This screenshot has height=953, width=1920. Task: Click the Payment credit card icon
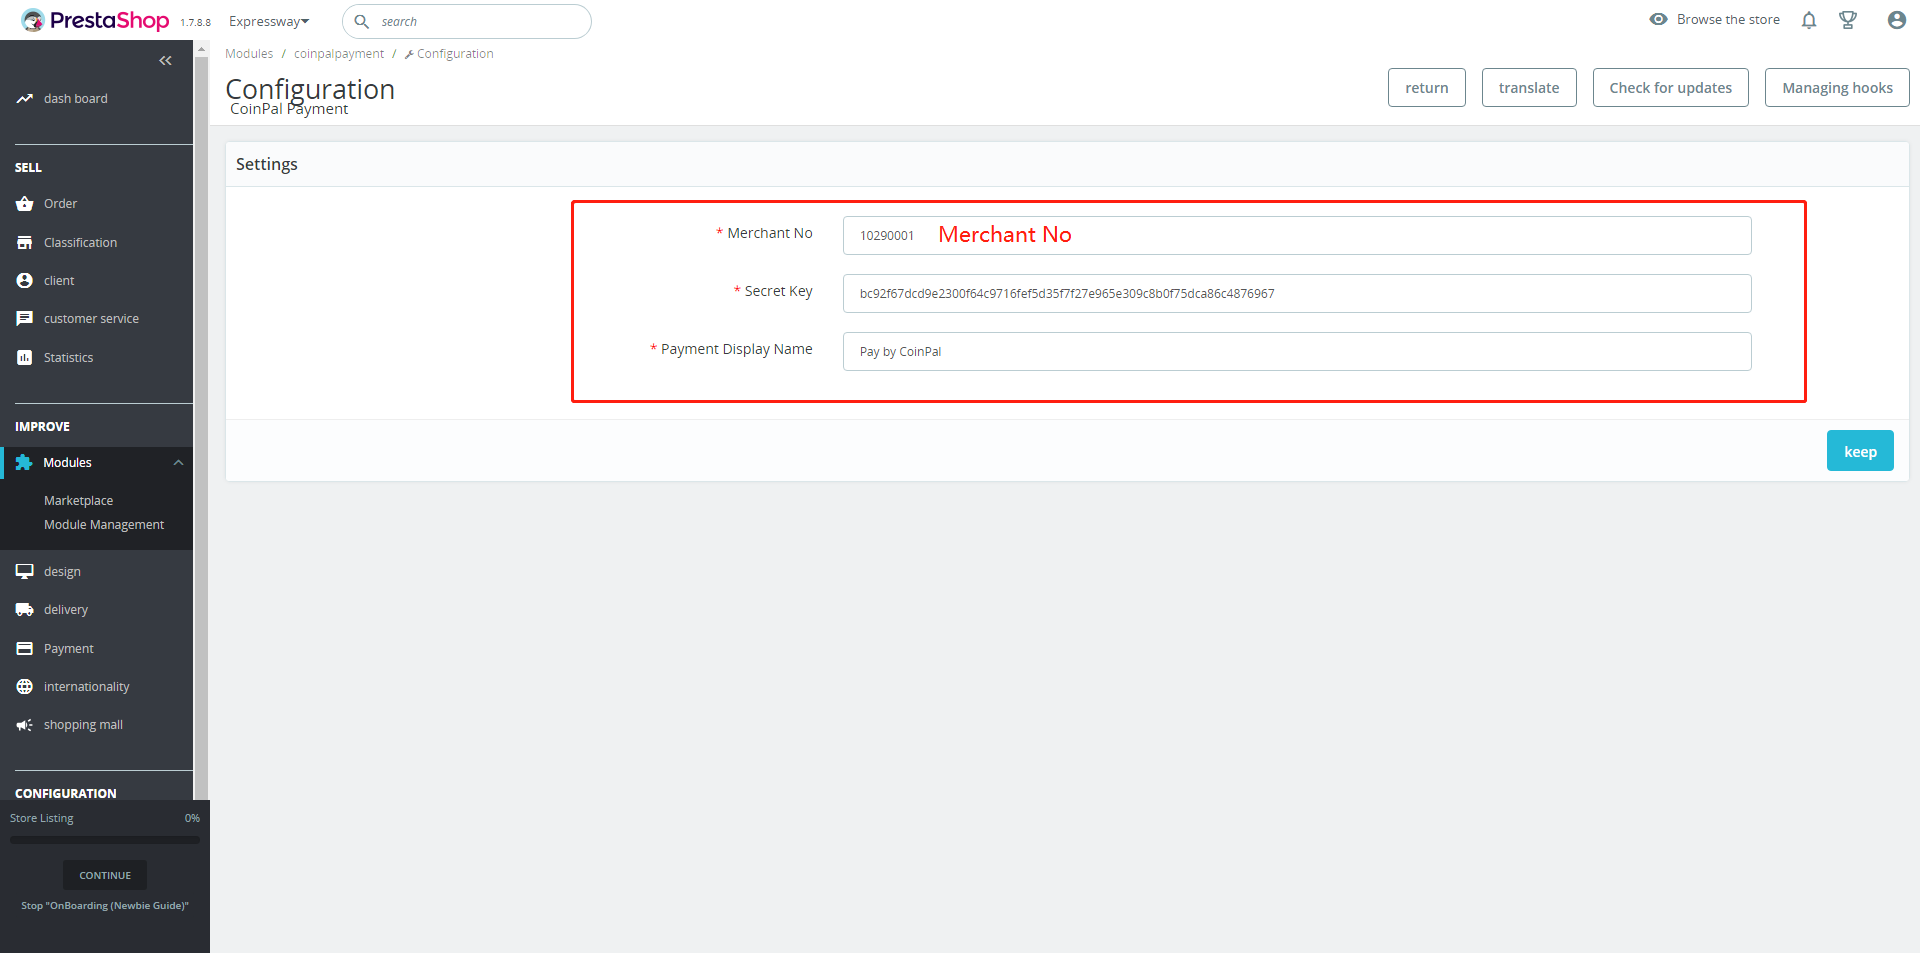click(x=25, y=649)
